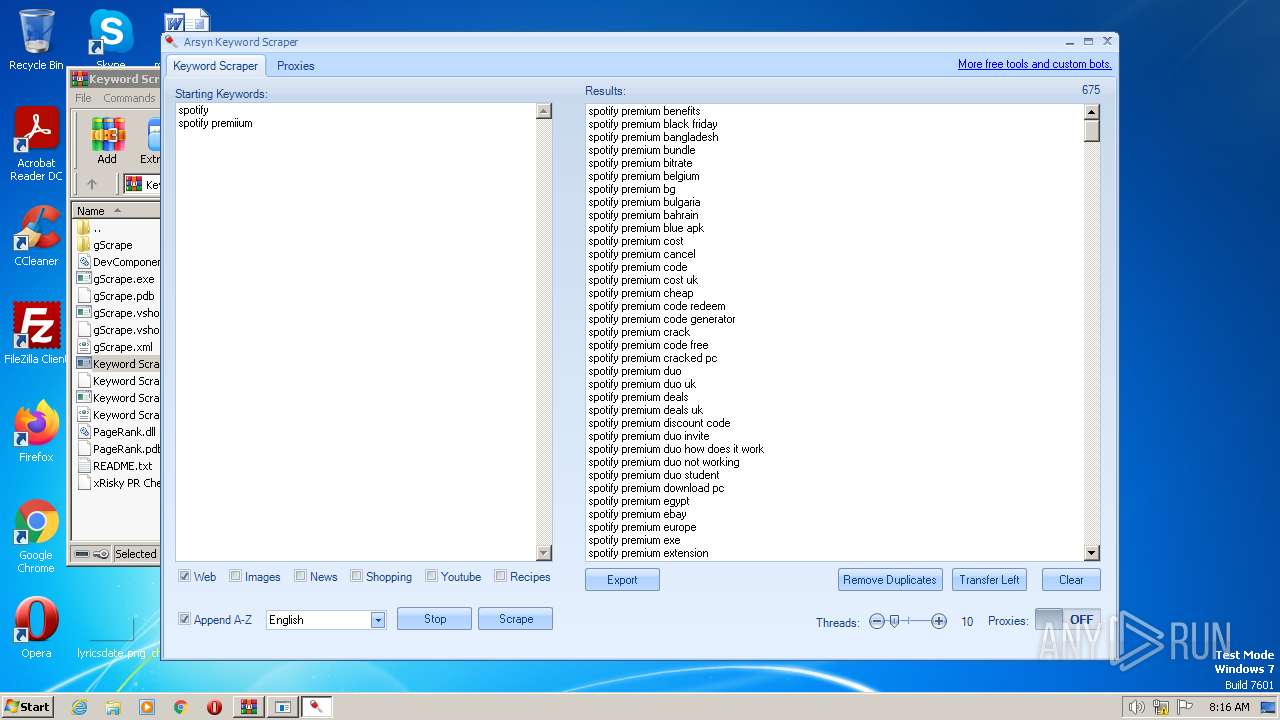Switch to Arsyn Keyword Scraper taskbar button
The image size is (1280, 720).
[x=317, y=707]
